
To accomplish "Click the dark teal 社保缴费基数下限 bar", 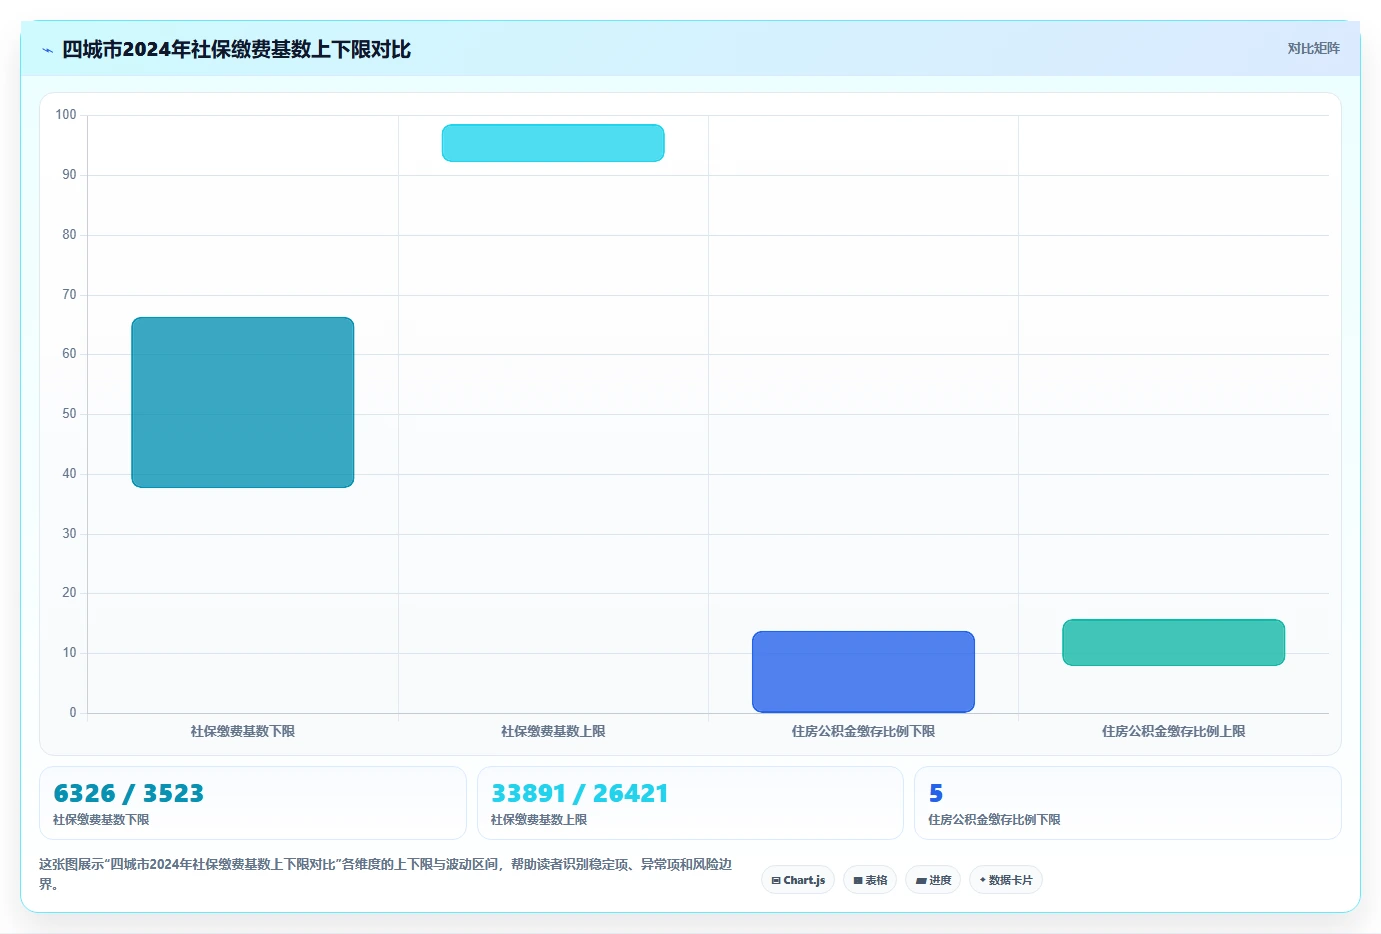I will pyautogui.click(x=243, y=402).
